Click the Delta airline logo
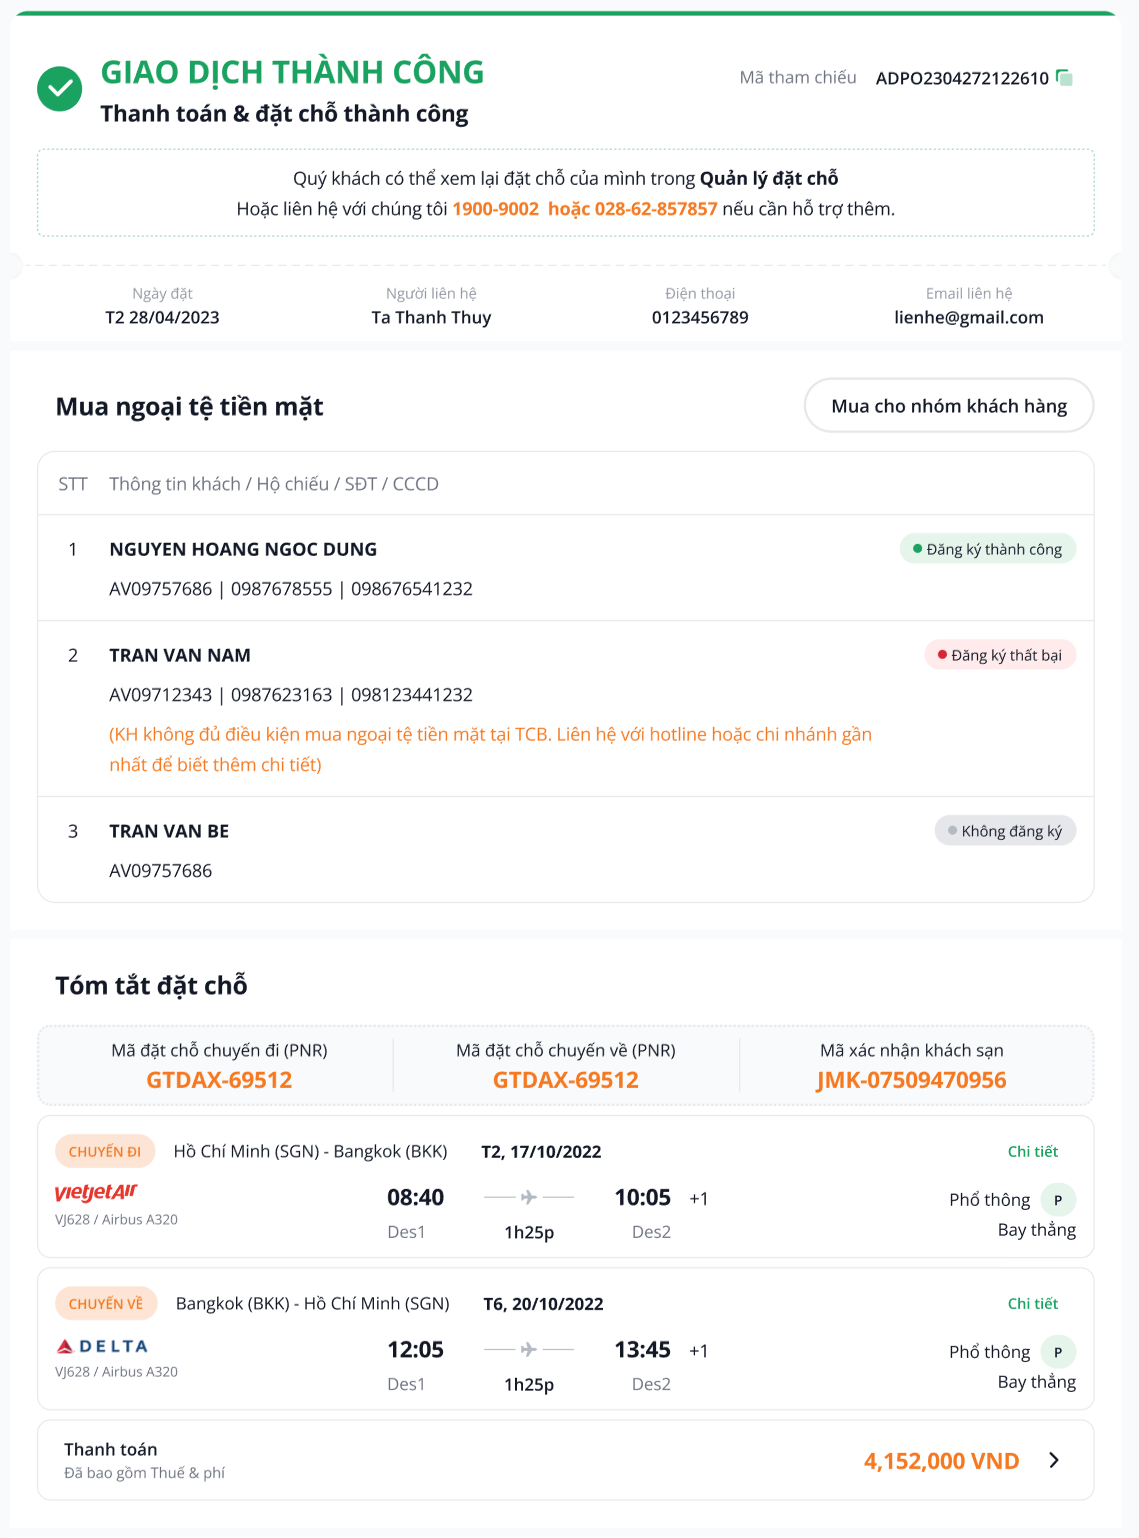1139x1538 pixels. click(x=102, y=1346)
